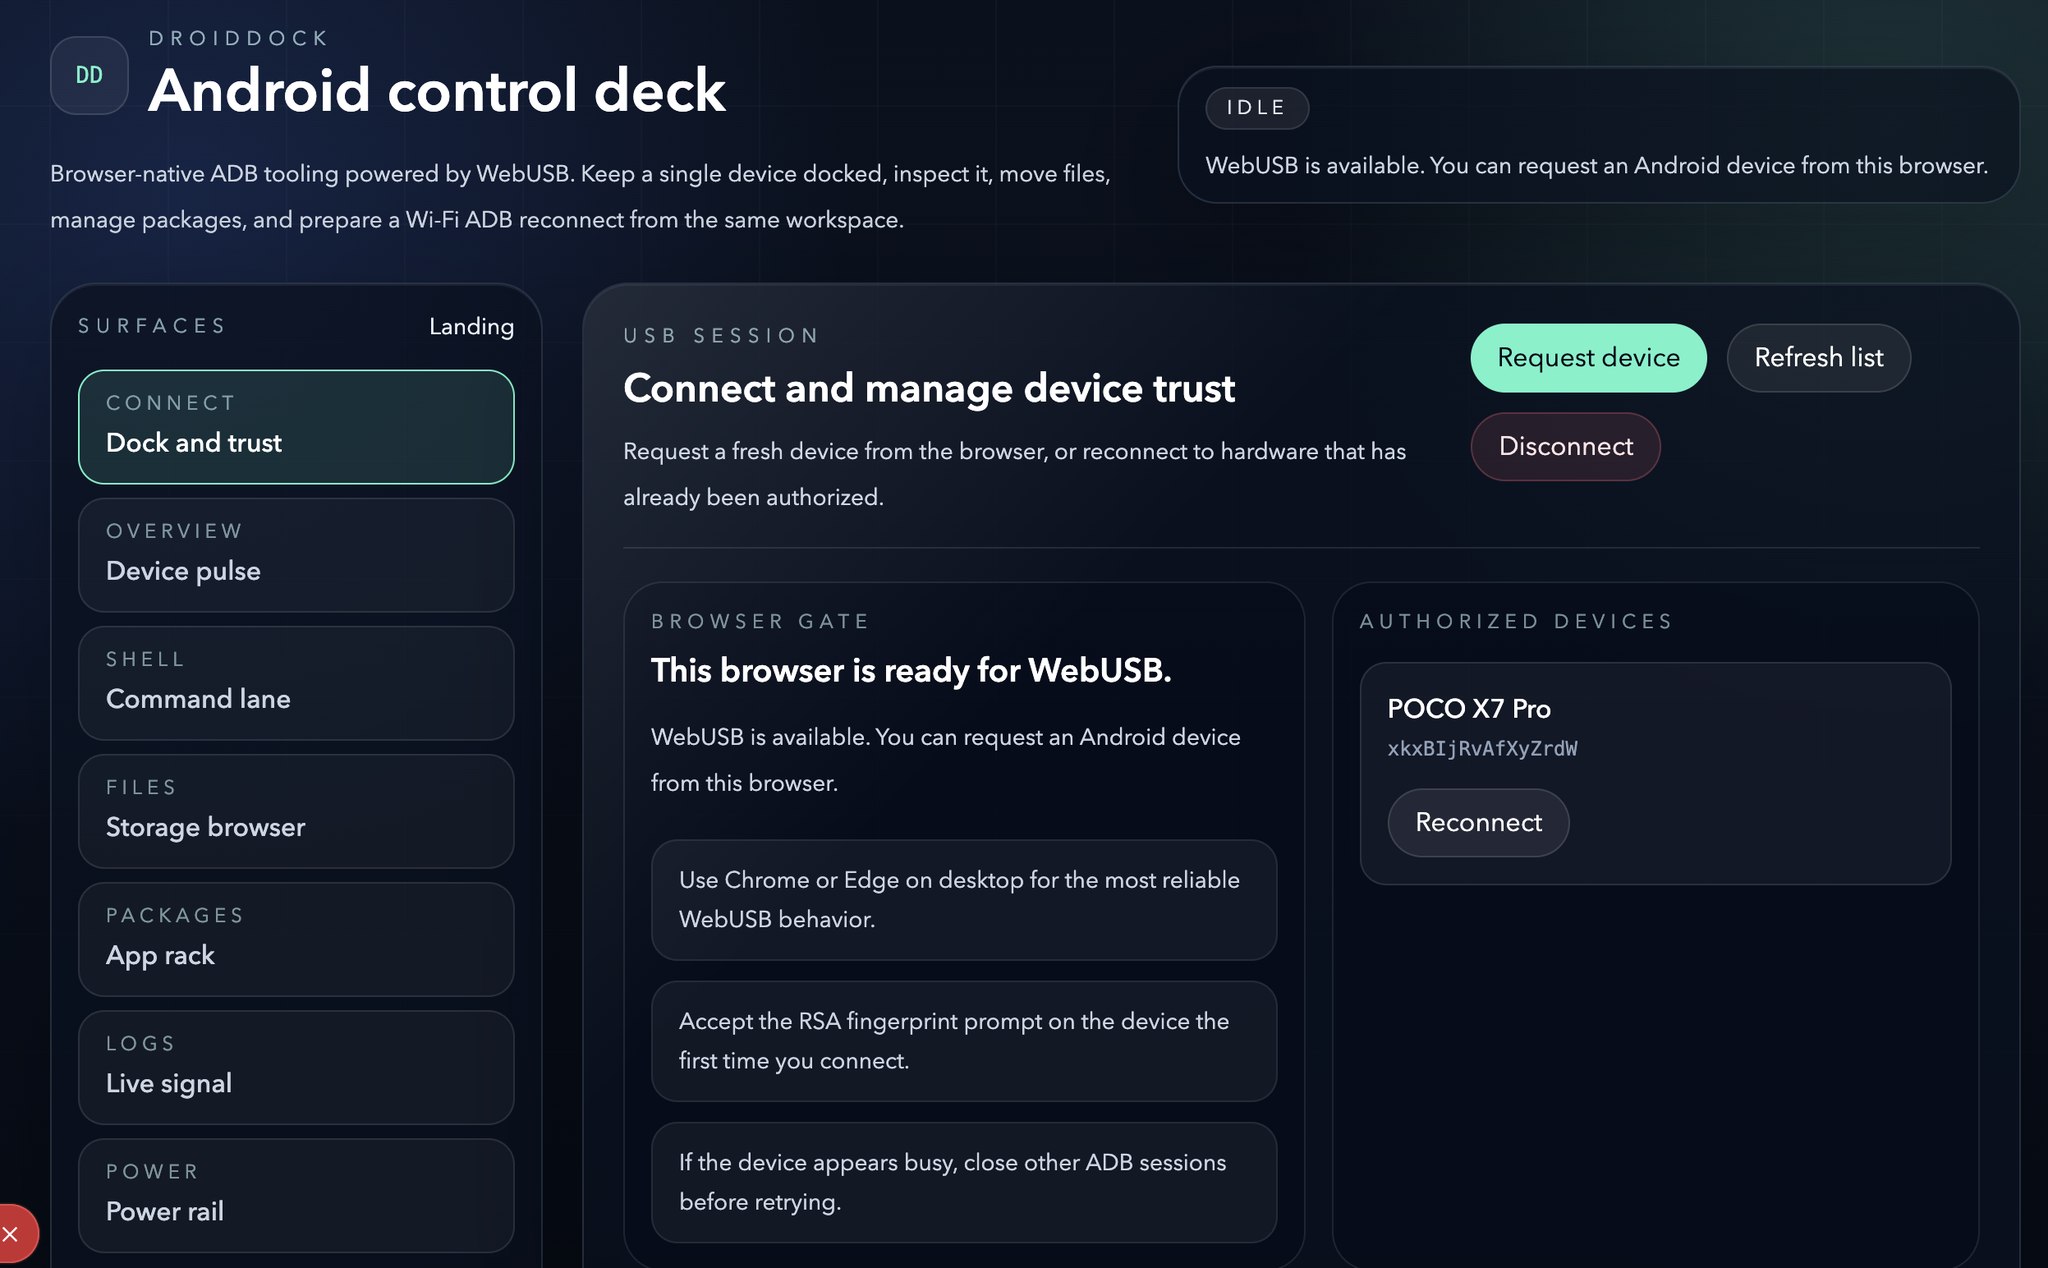Click the DROIDDOCK brand text
This screenshot has height=1268, width=2048.
click(x=239, y=38)
